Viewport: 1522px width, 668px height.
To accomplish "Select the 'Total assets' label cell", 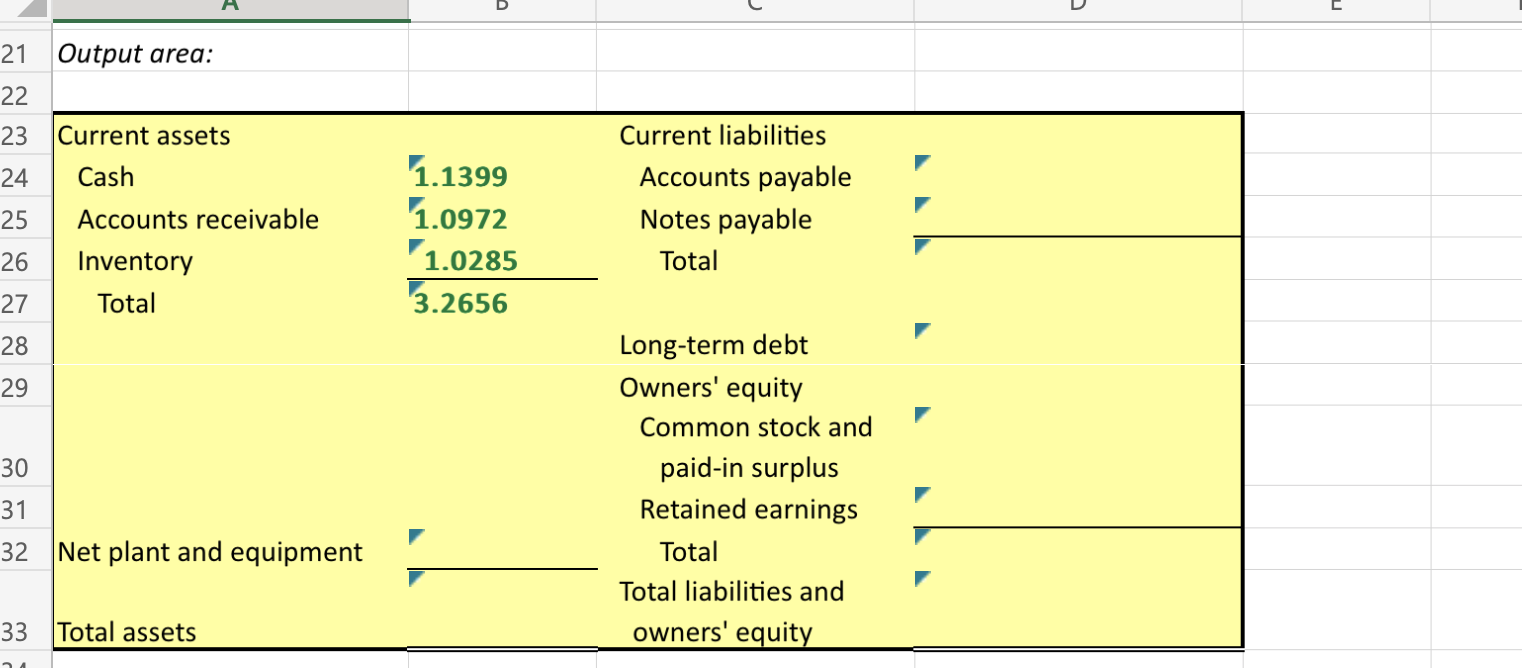I will tap(229, 609).
